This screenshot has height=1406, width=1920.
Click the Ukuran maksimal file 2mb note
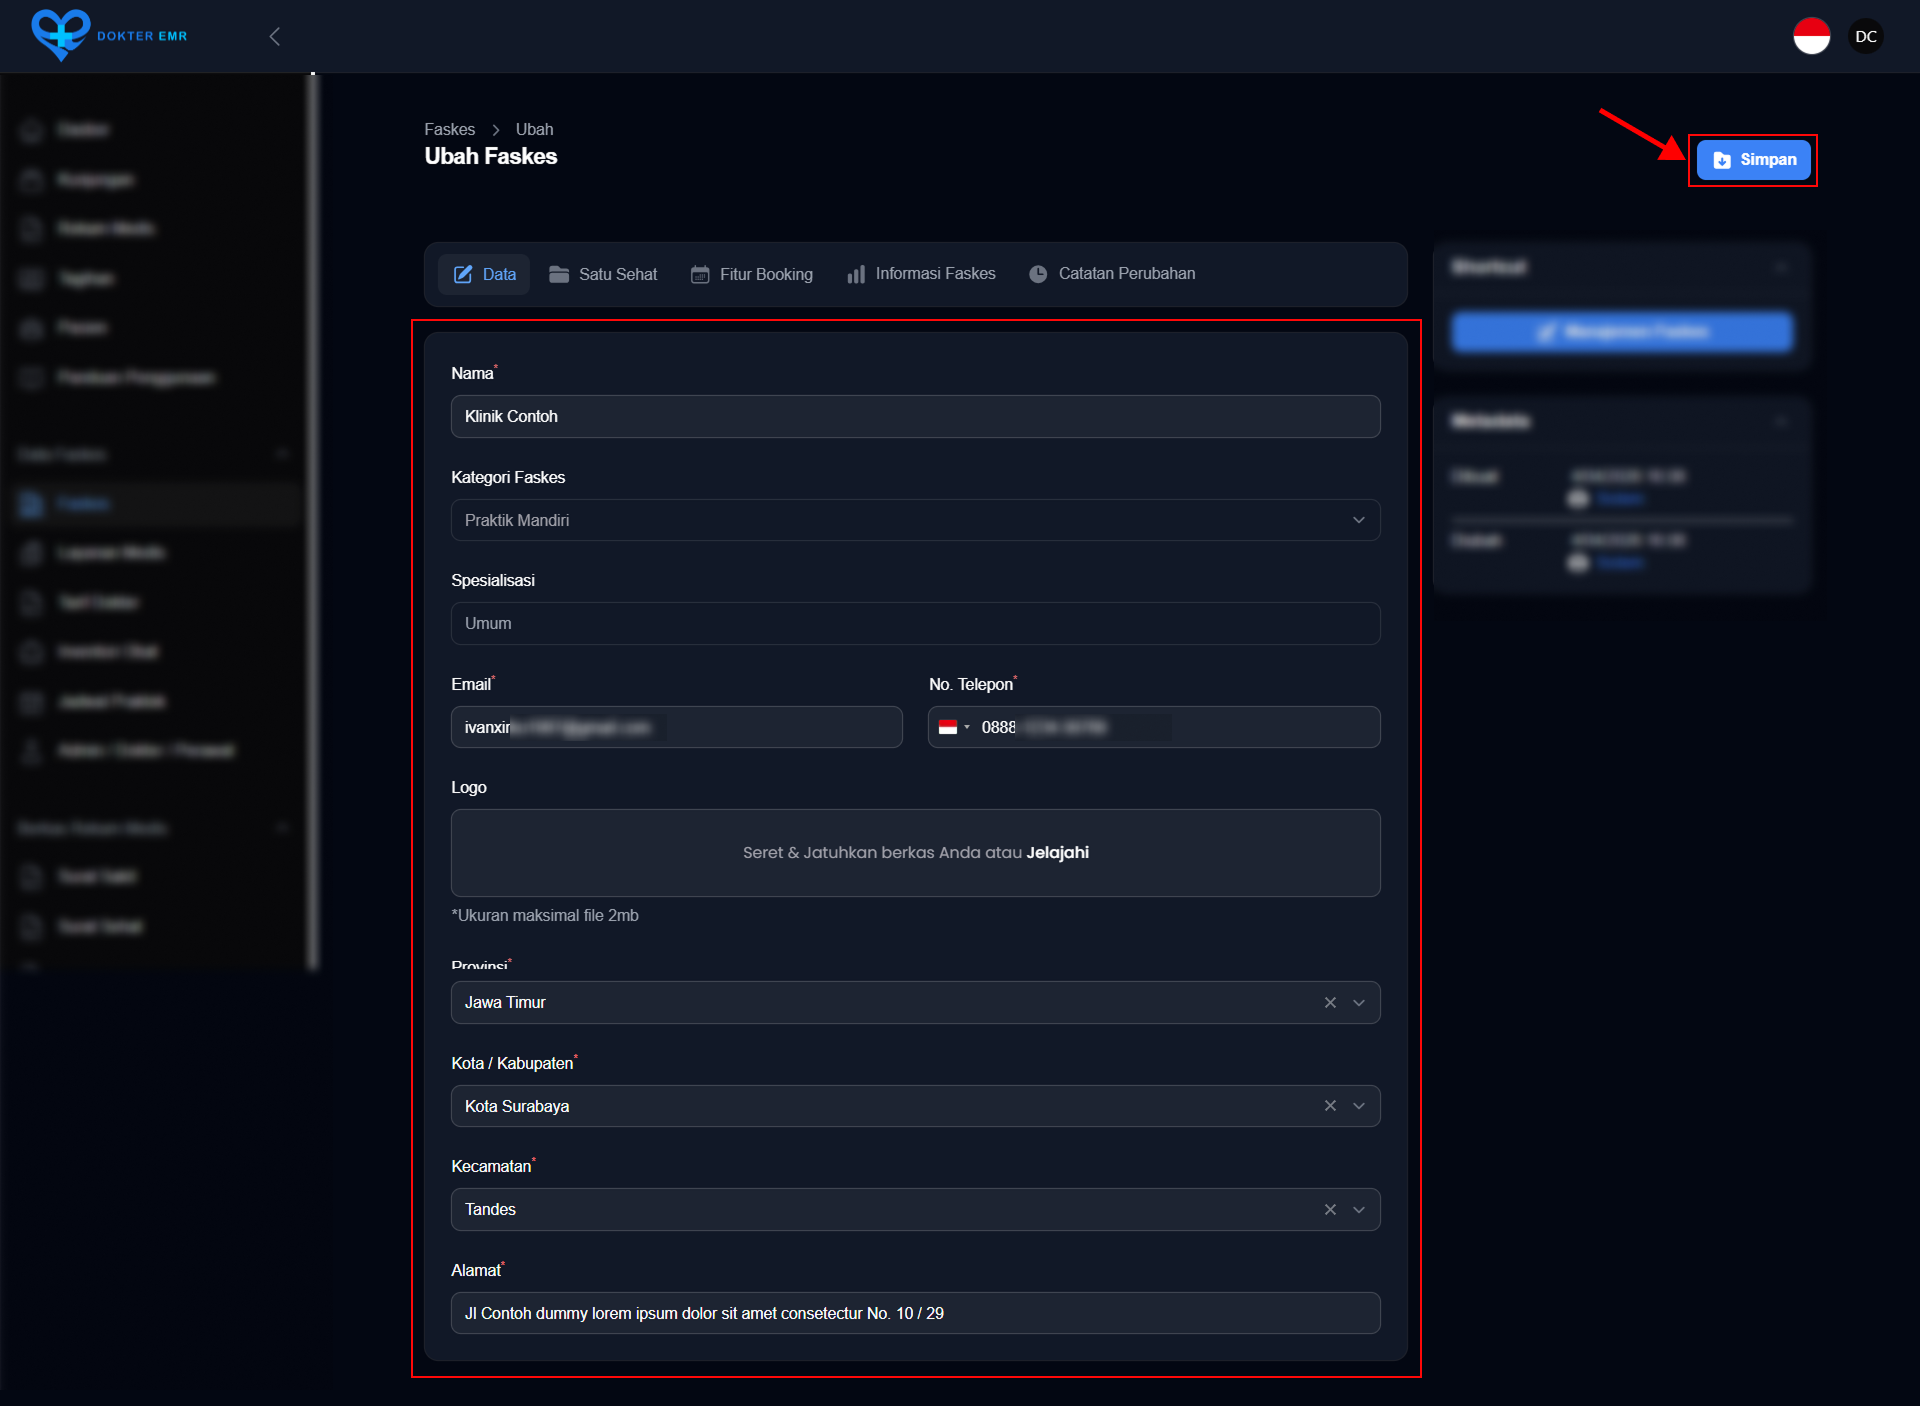pos(545,916)
